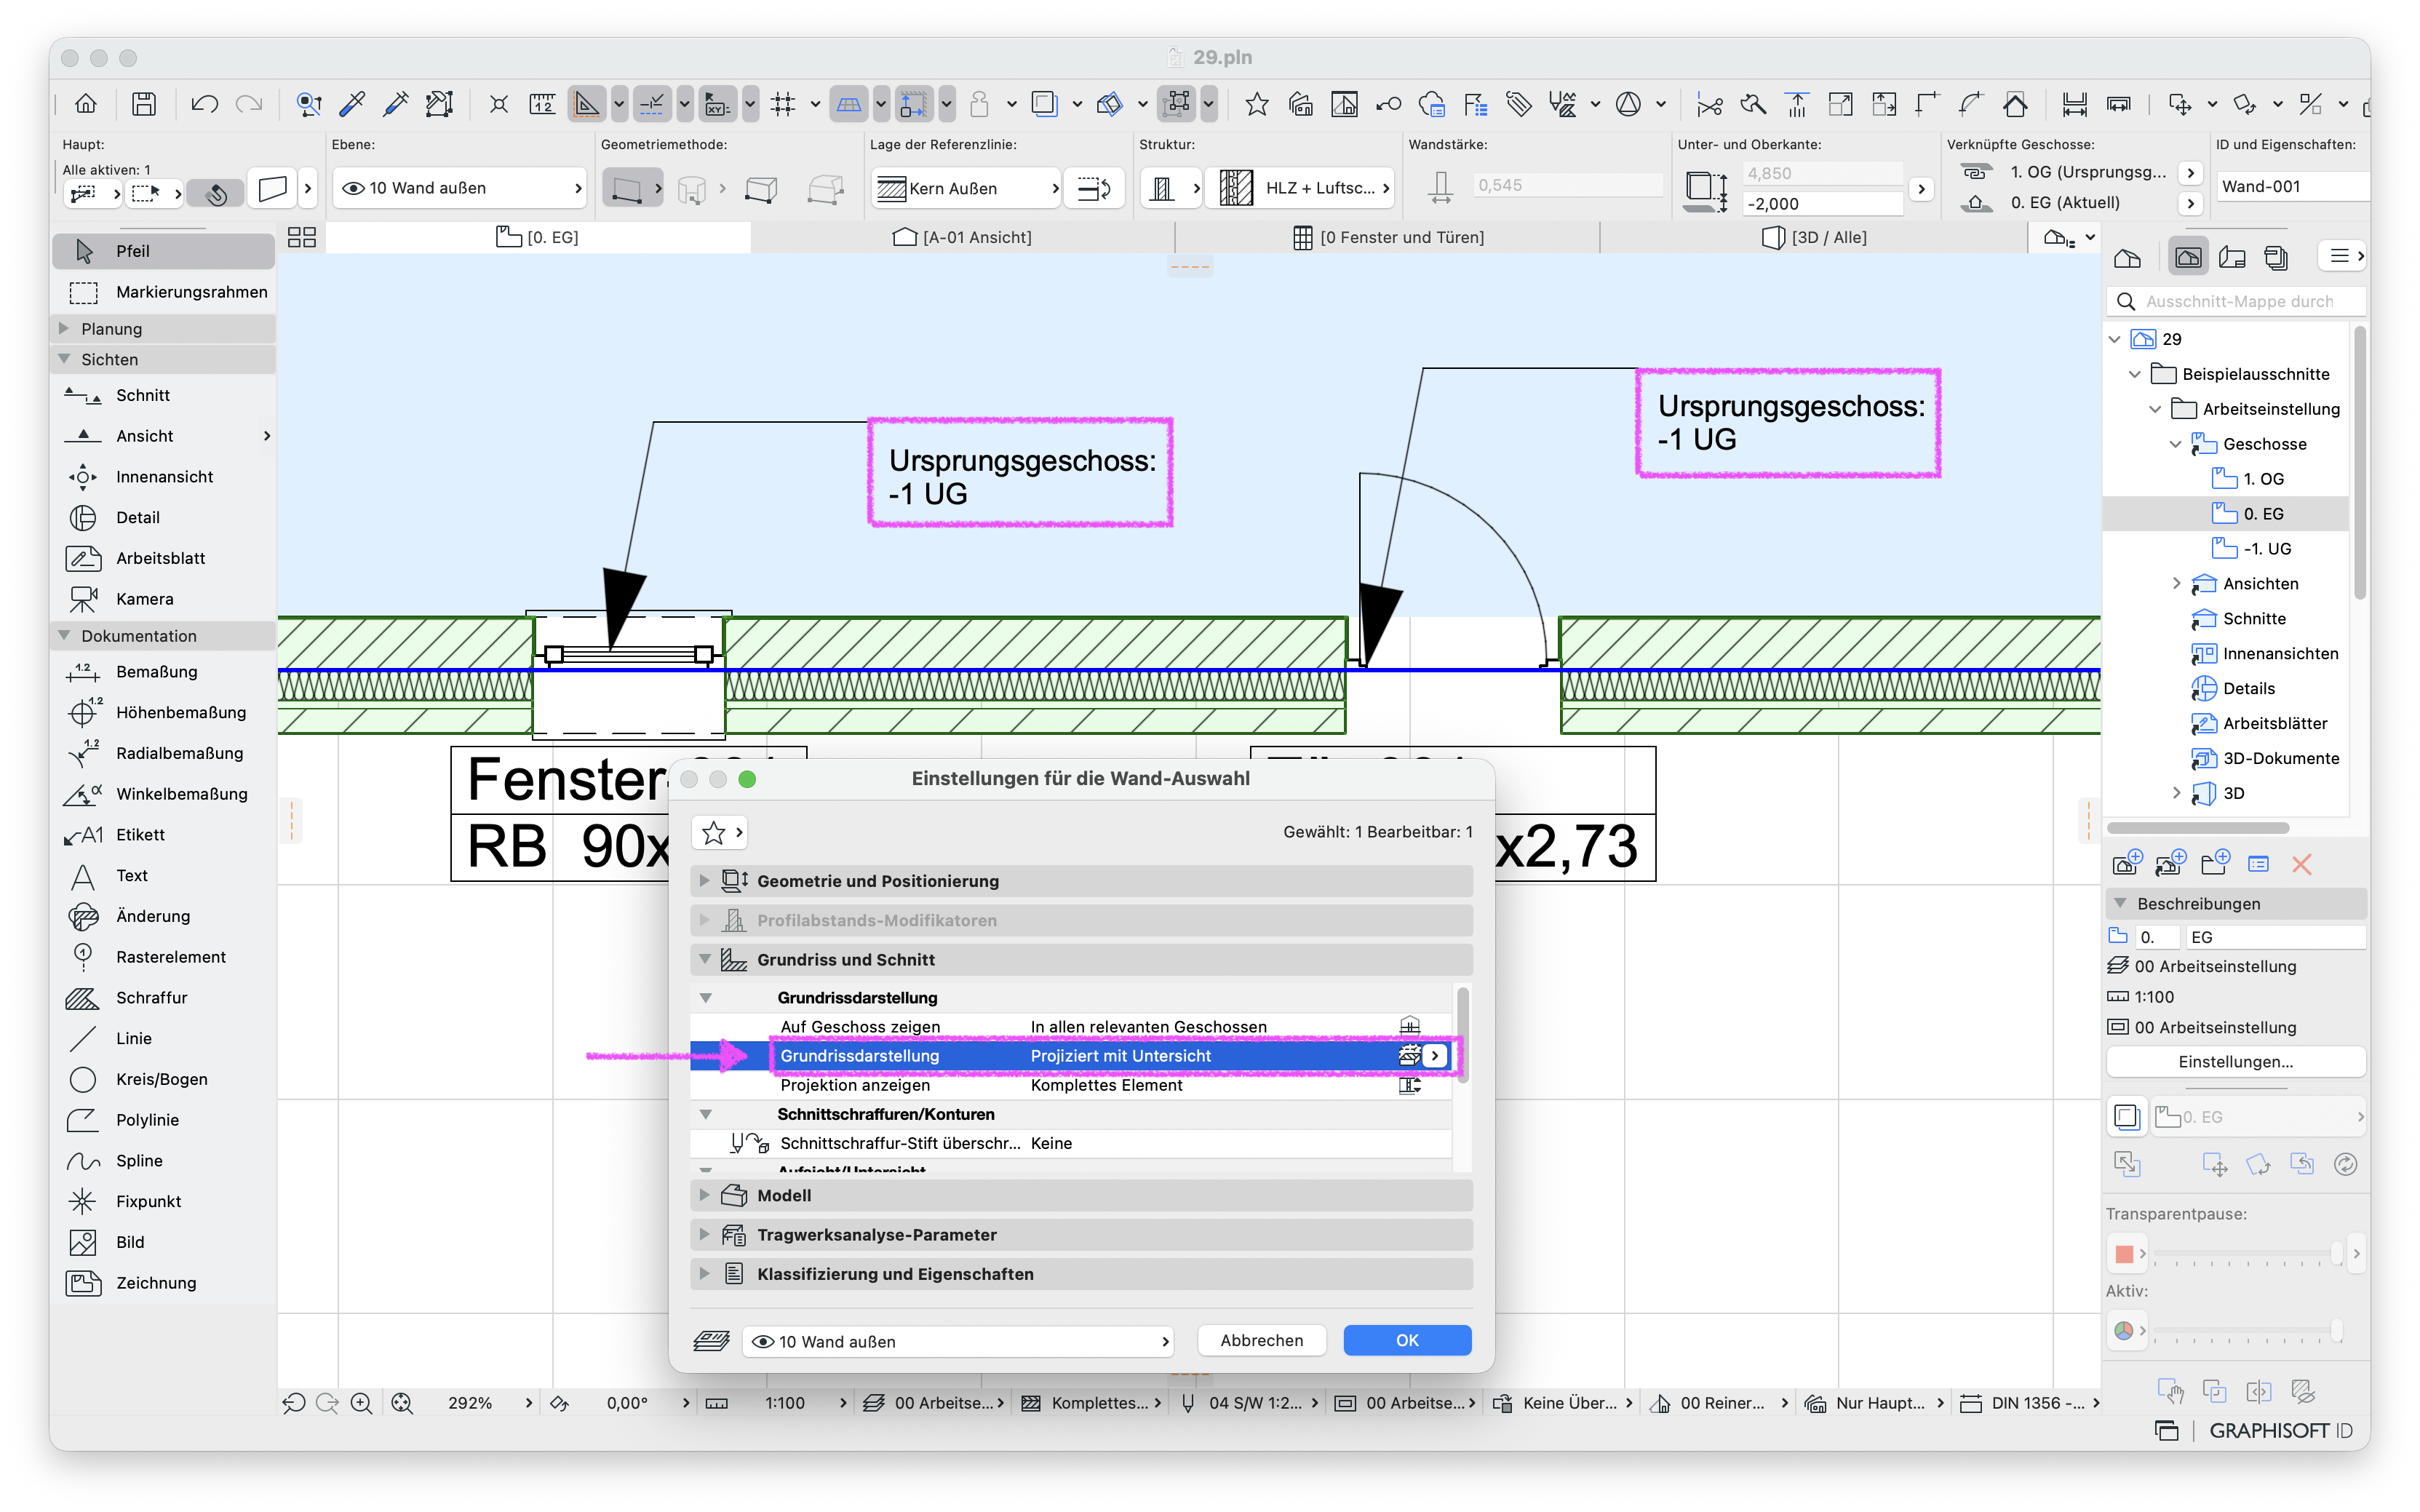Expand the Geometrie und Positionierung section

1080,881
